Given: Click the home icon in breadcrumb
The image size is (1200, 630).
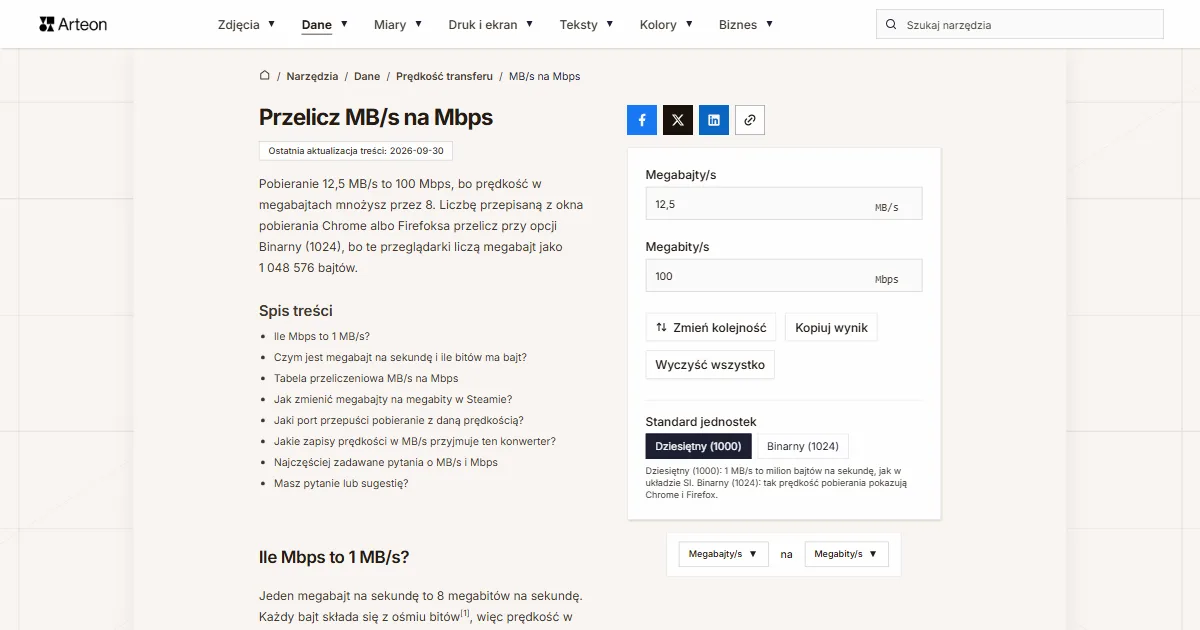Looking at the screenshot, I should click(x=265, y=76).
